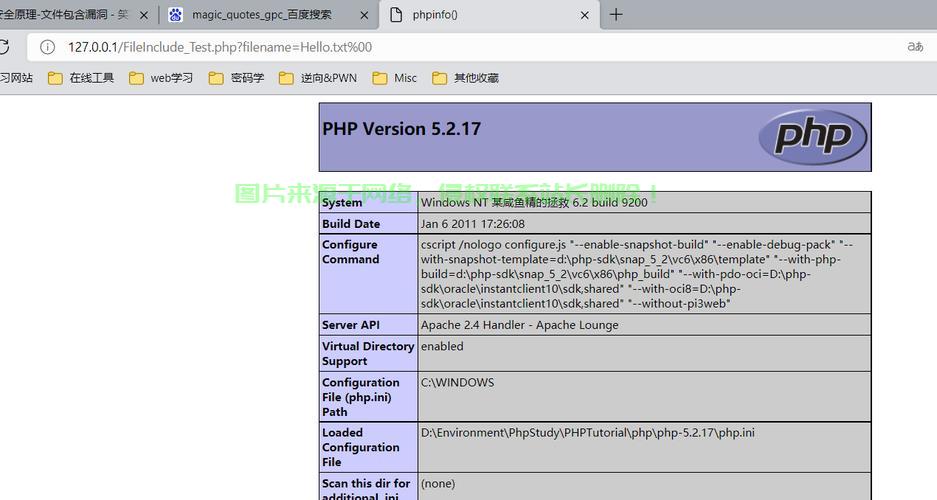Screen dimensions: 937x500
Task: Switch to the magic_quotes_gpc Baidu search tab
Action: 268,15
